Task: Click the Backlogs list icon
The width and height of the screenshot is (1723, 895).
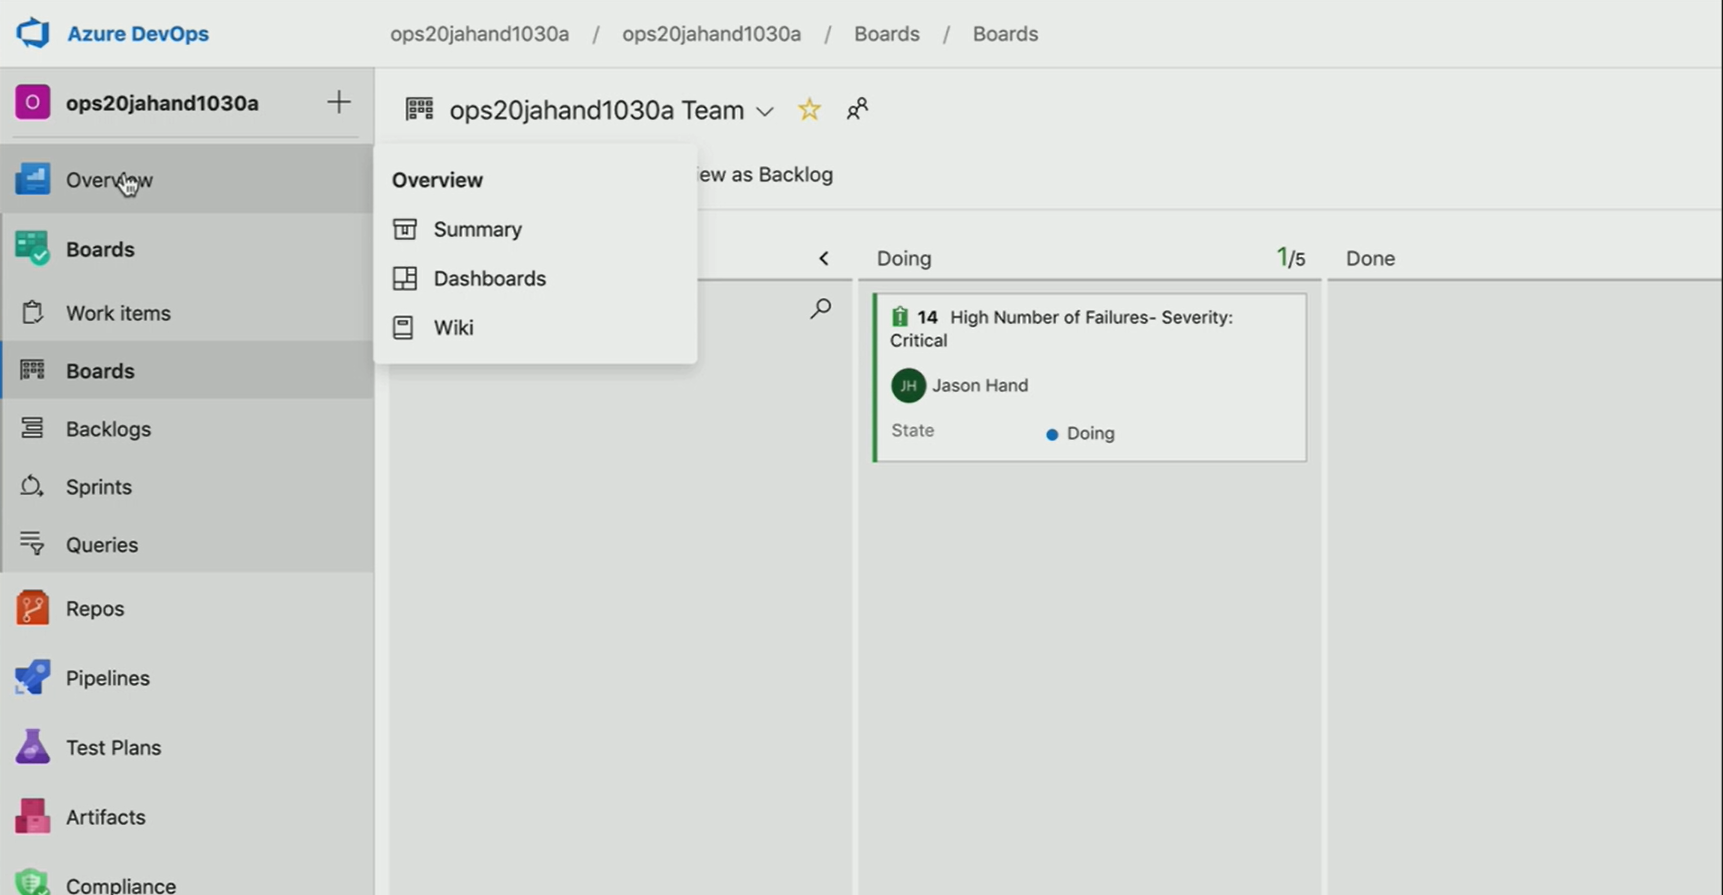Action: click(x=32, y=428)
